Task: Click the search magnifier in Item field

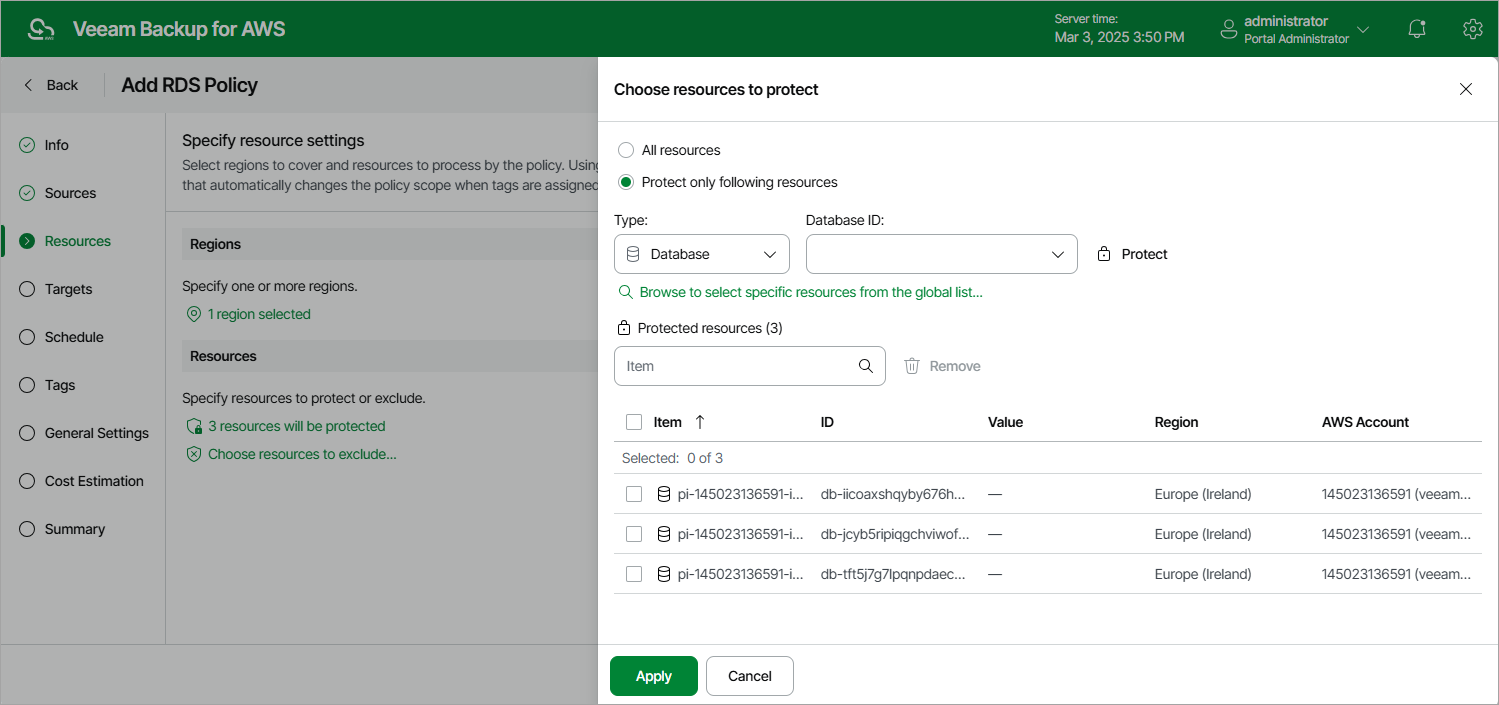Action: point(866,366)
